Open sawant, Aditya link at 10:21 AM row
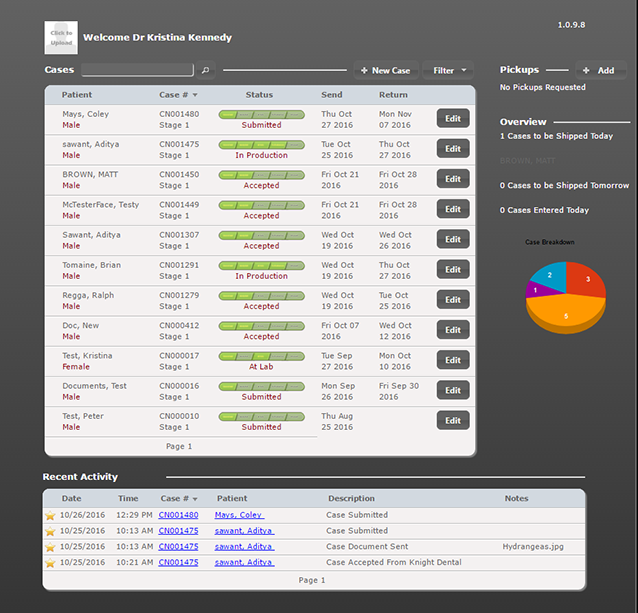This screenshot has width=638, height=613. [245, 563]
